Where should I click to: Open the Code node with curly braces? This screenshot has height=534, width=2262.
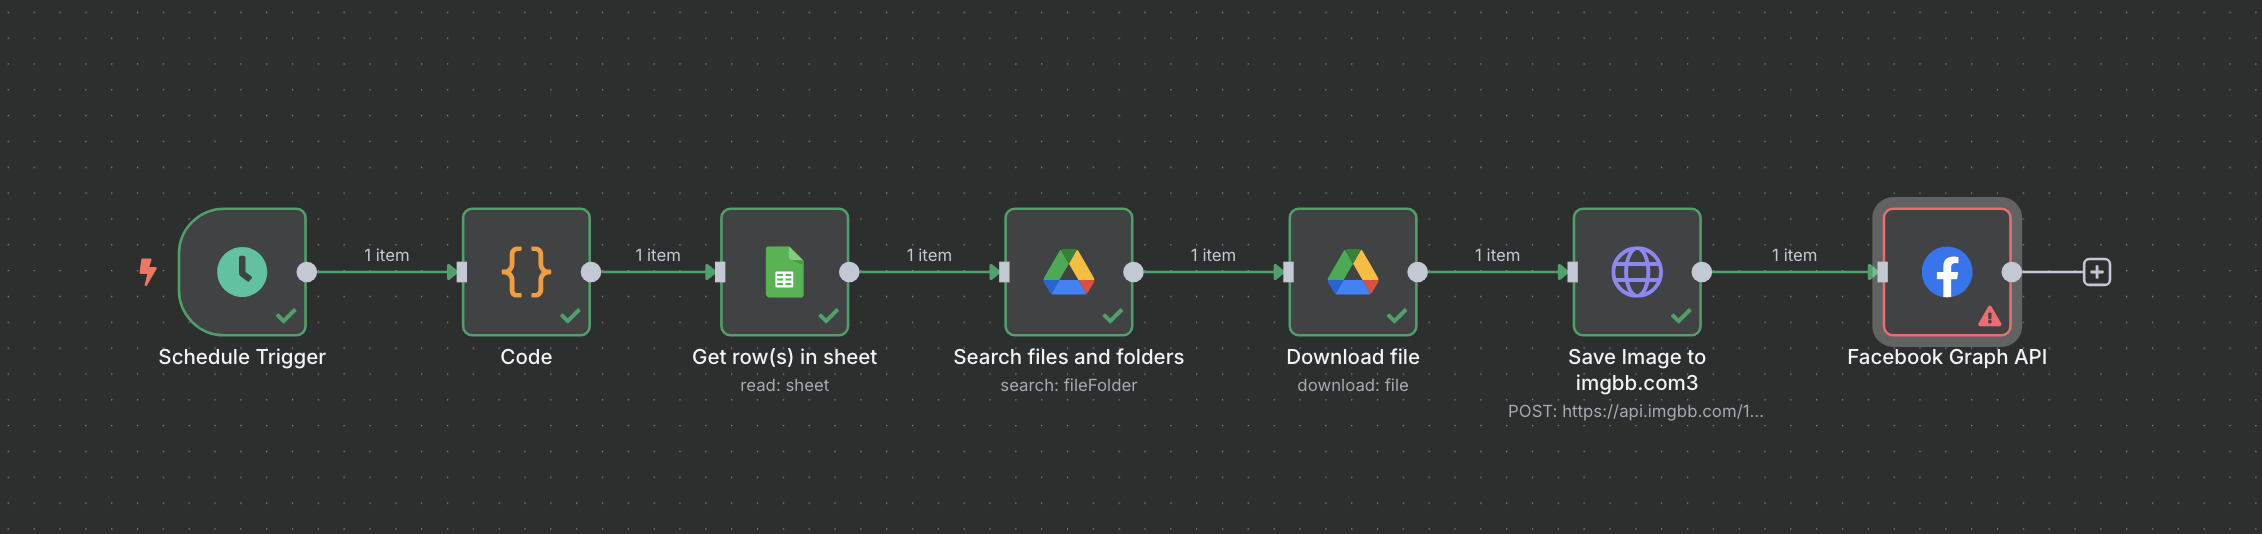click(526, 272)
